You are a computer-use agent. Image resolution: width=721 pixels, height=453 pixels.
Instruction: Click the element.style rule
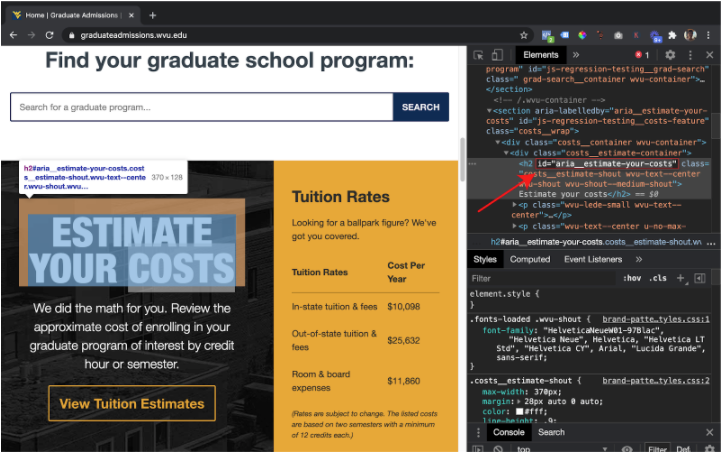click(x=503, y=294)
